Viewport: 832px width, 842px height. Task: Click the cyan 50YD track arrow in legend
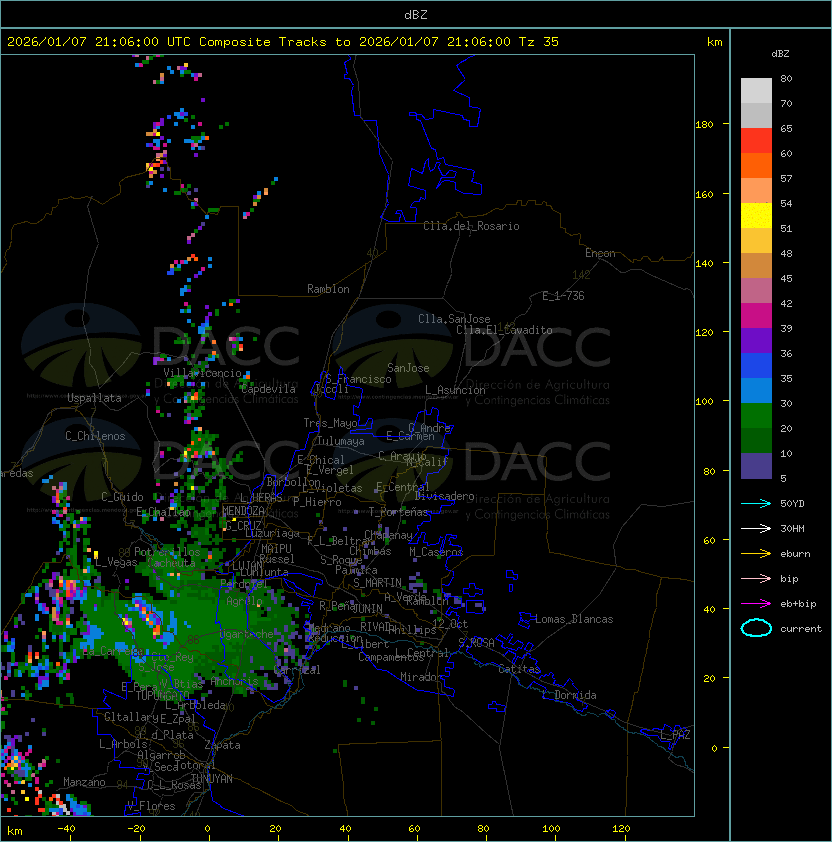tap(756, 503)
